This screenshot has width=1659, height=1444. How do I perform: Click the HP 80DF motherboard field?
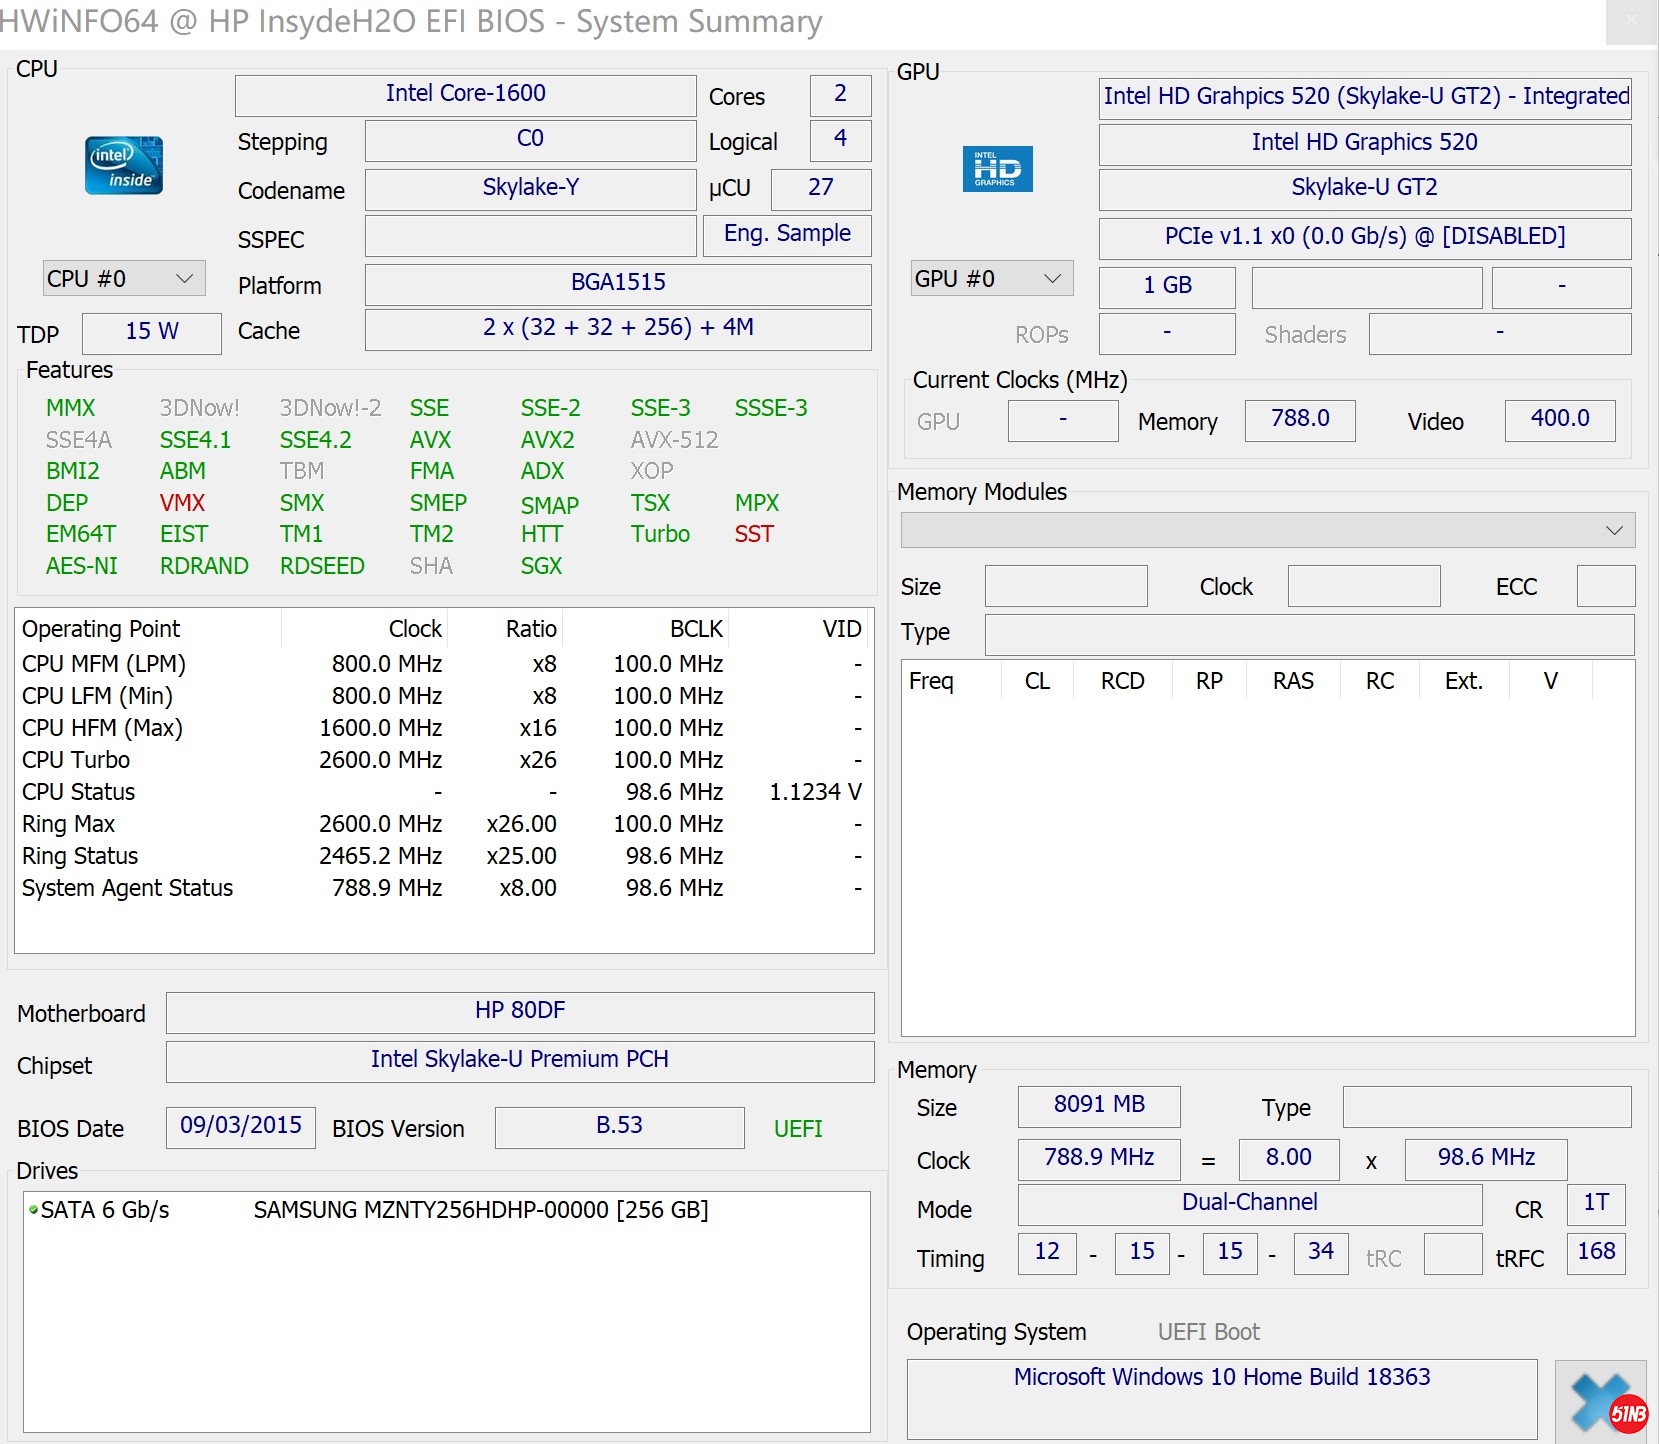tap(519, 1011)
